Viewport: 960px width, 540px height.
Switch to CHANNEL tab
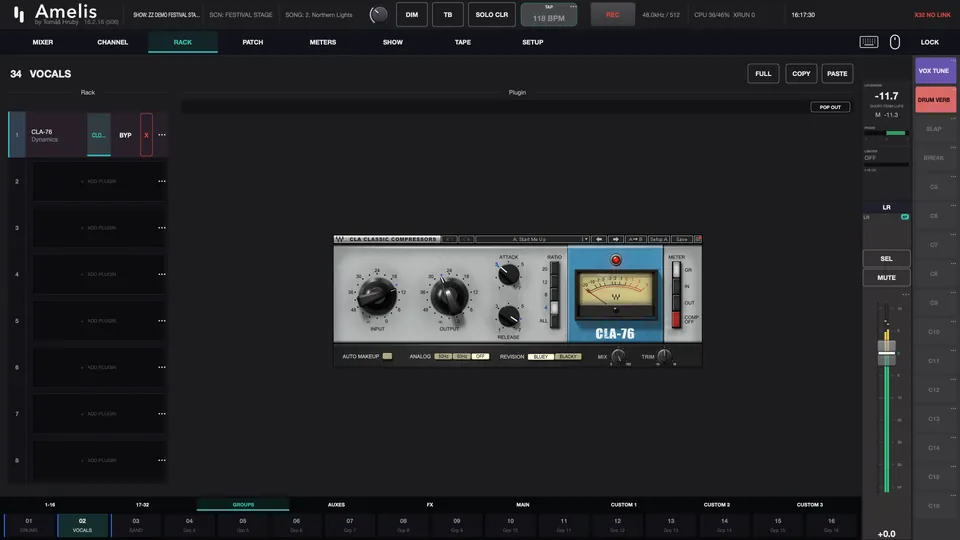[113, 42]
